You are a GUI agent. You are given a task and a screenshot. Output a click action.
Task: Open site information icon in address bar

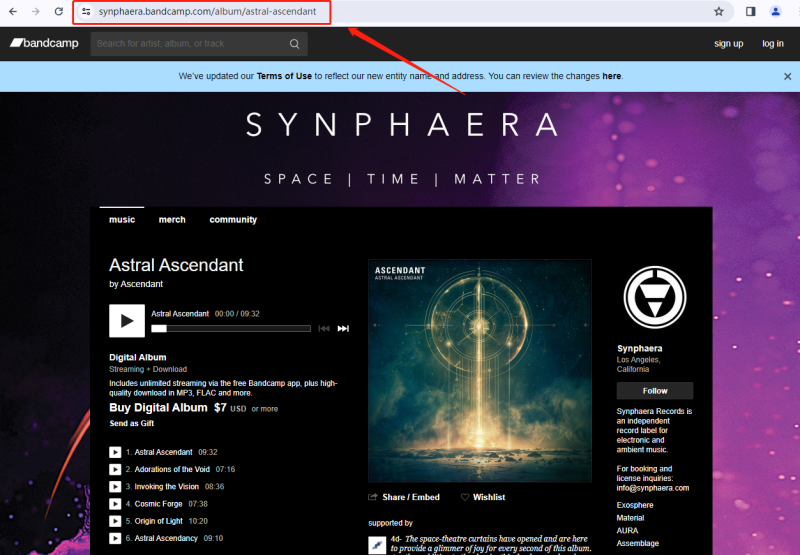click(86, 11)
